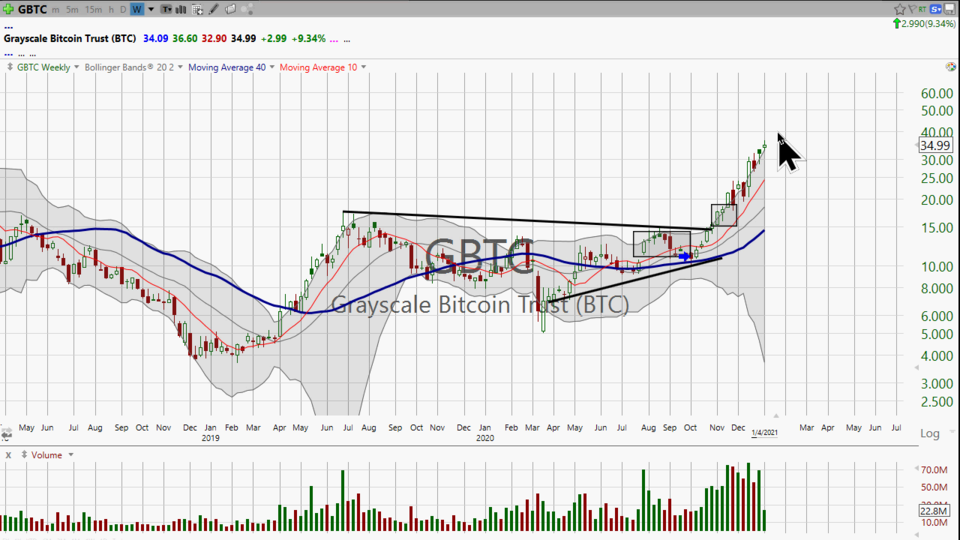Click the close price 34.99 in header
The height and width of the screenshot is (540, 960).
(244, 39)
